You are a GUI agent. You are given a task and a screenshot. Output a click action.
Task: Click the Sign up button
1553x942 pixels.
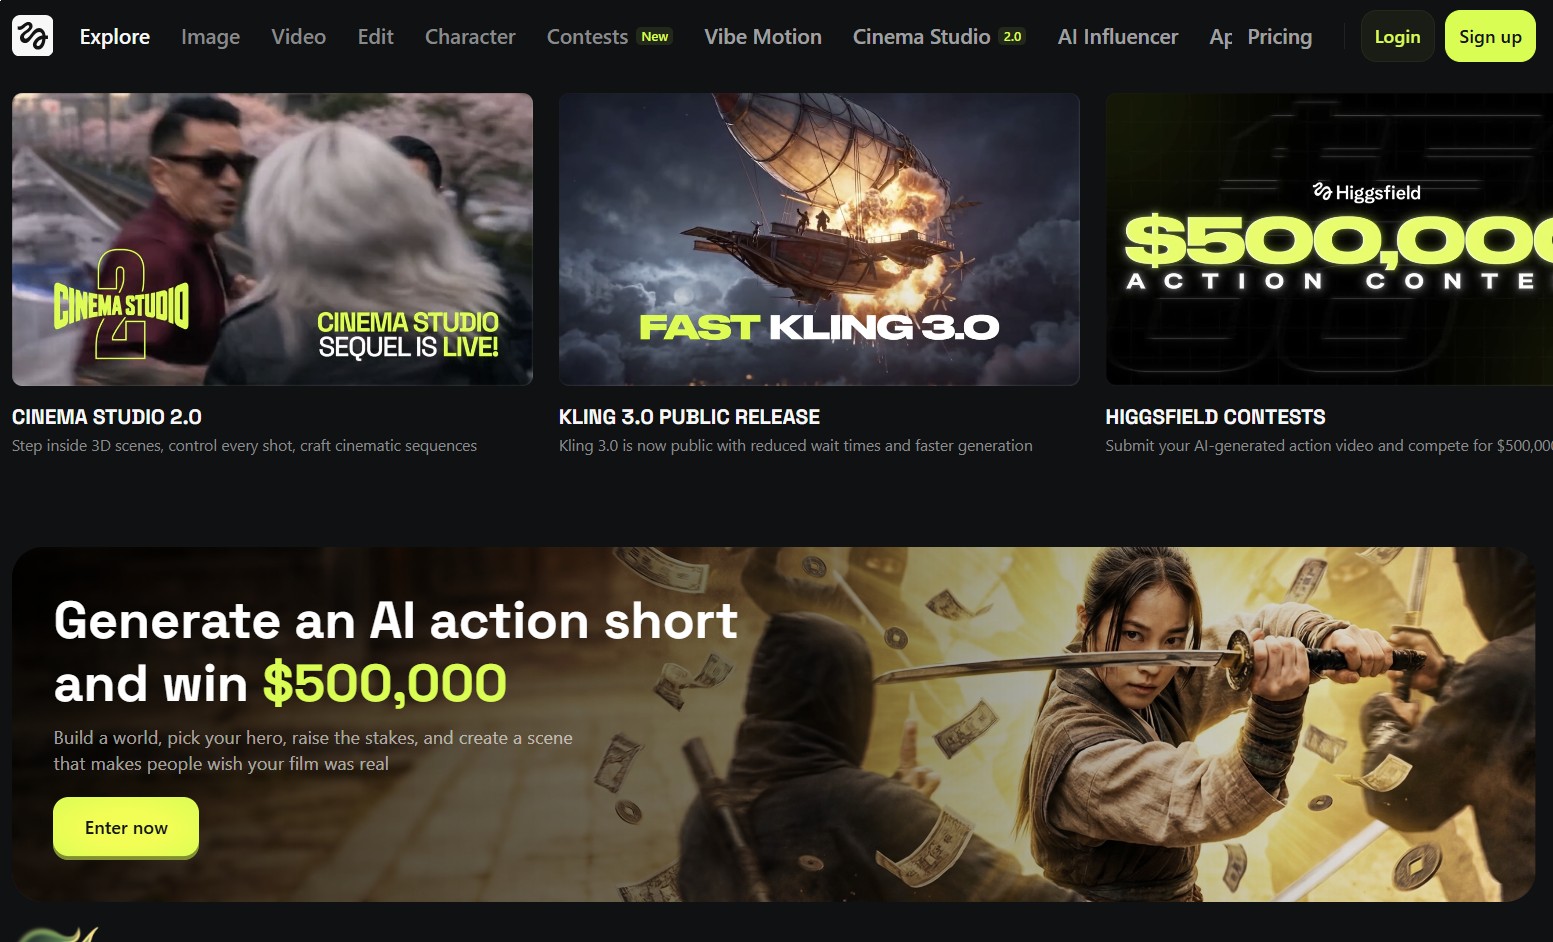coord(1490,36)
